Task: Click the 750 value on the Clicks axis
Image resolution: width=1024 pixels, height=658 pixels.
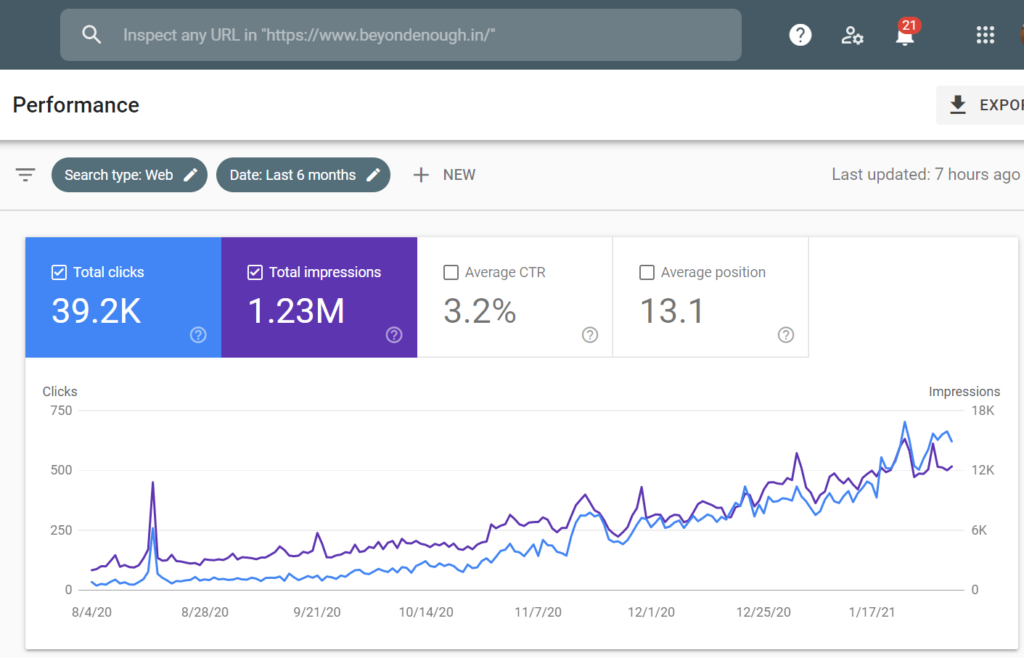Action: [61, 411]
